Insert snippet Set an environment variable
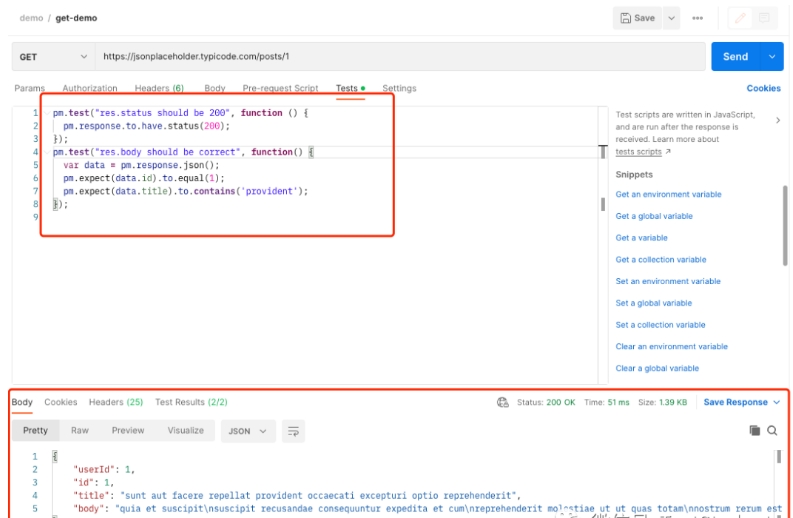Image resolution: width=793 pixels, height=518 pixels. coord(668,281)
